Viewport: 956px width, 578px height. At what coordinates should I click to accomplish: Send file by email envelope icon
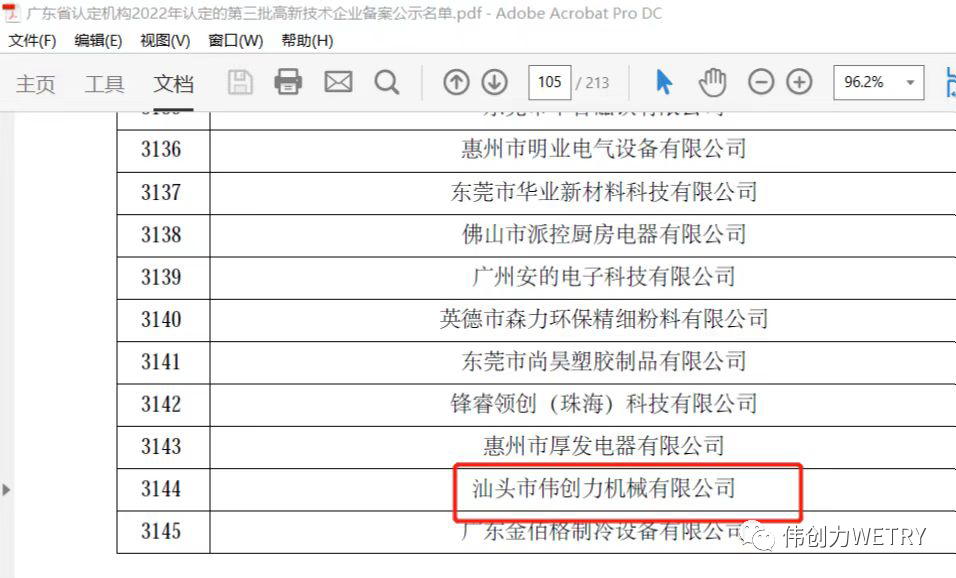(338, 82)
